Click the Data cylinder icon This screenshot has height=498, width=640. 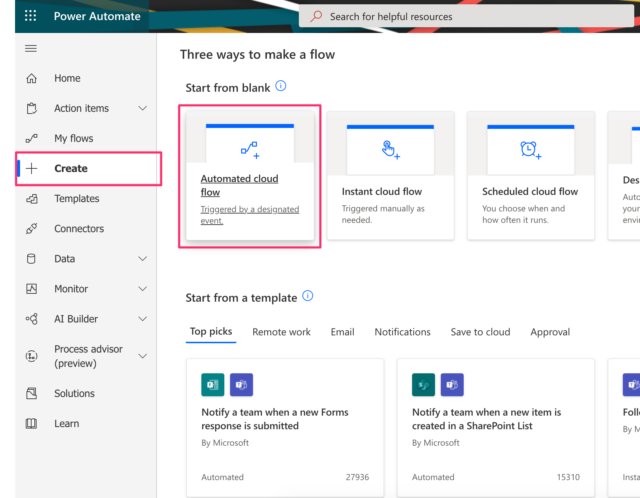point(31,259)
